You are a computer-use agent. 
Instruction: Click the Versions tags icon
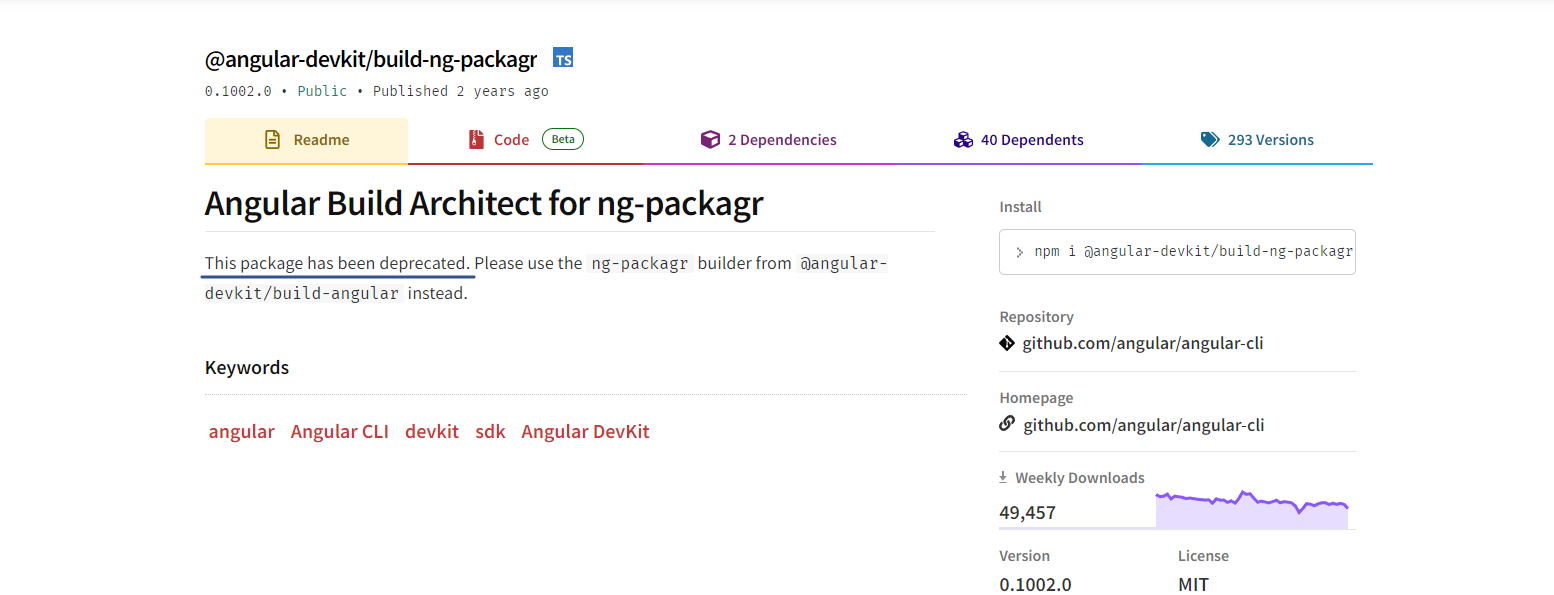pos(1210,140)
